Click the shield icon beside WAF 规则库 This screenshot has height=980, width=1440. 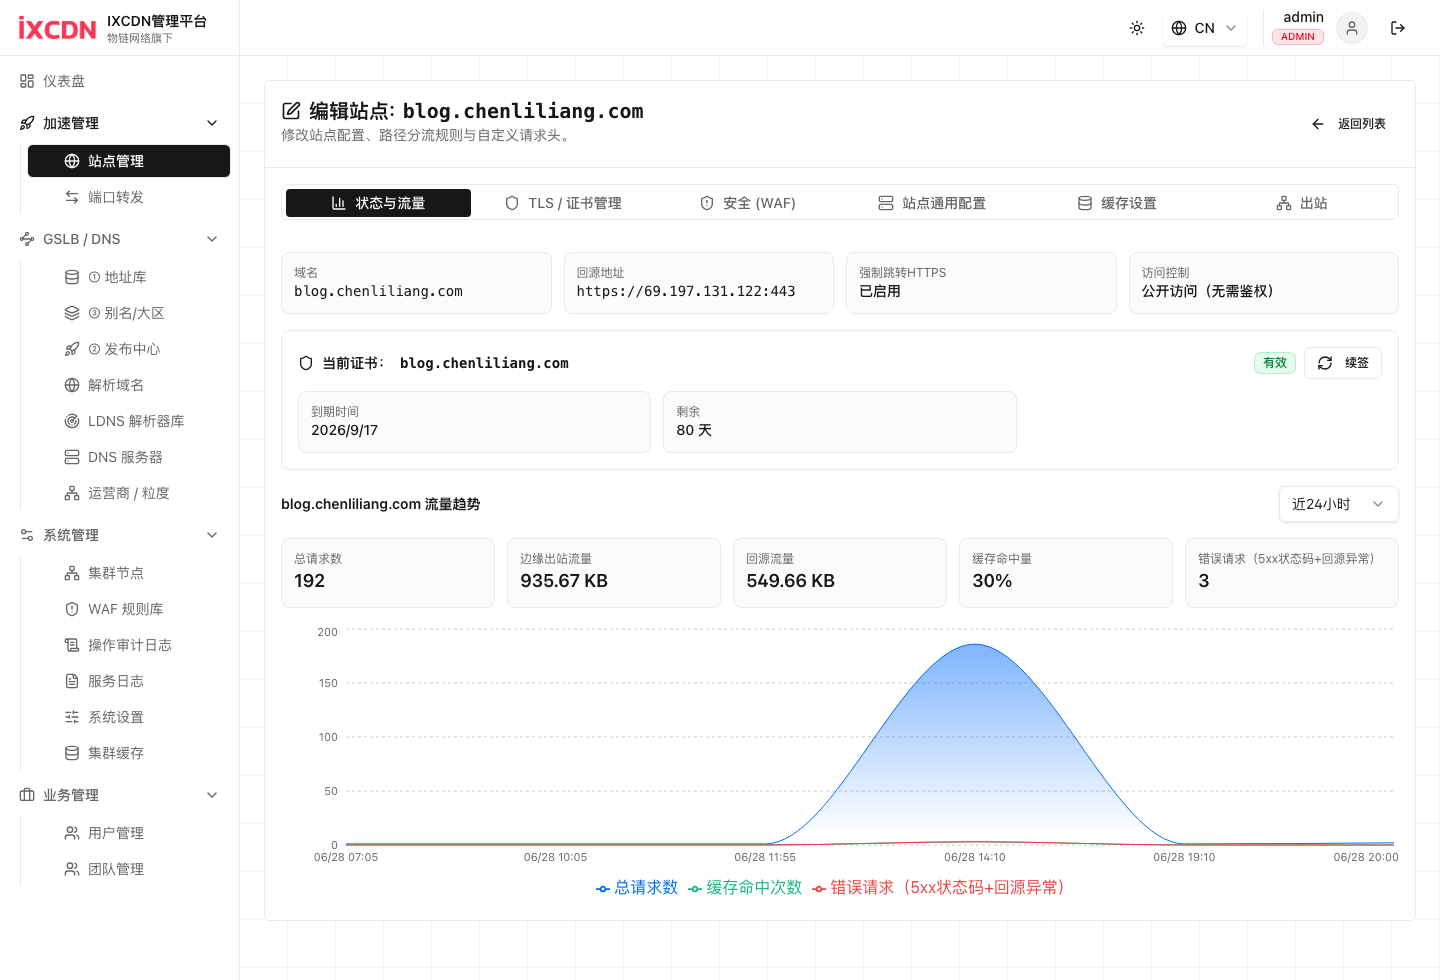pyautogui.click(x=72, y=609)
